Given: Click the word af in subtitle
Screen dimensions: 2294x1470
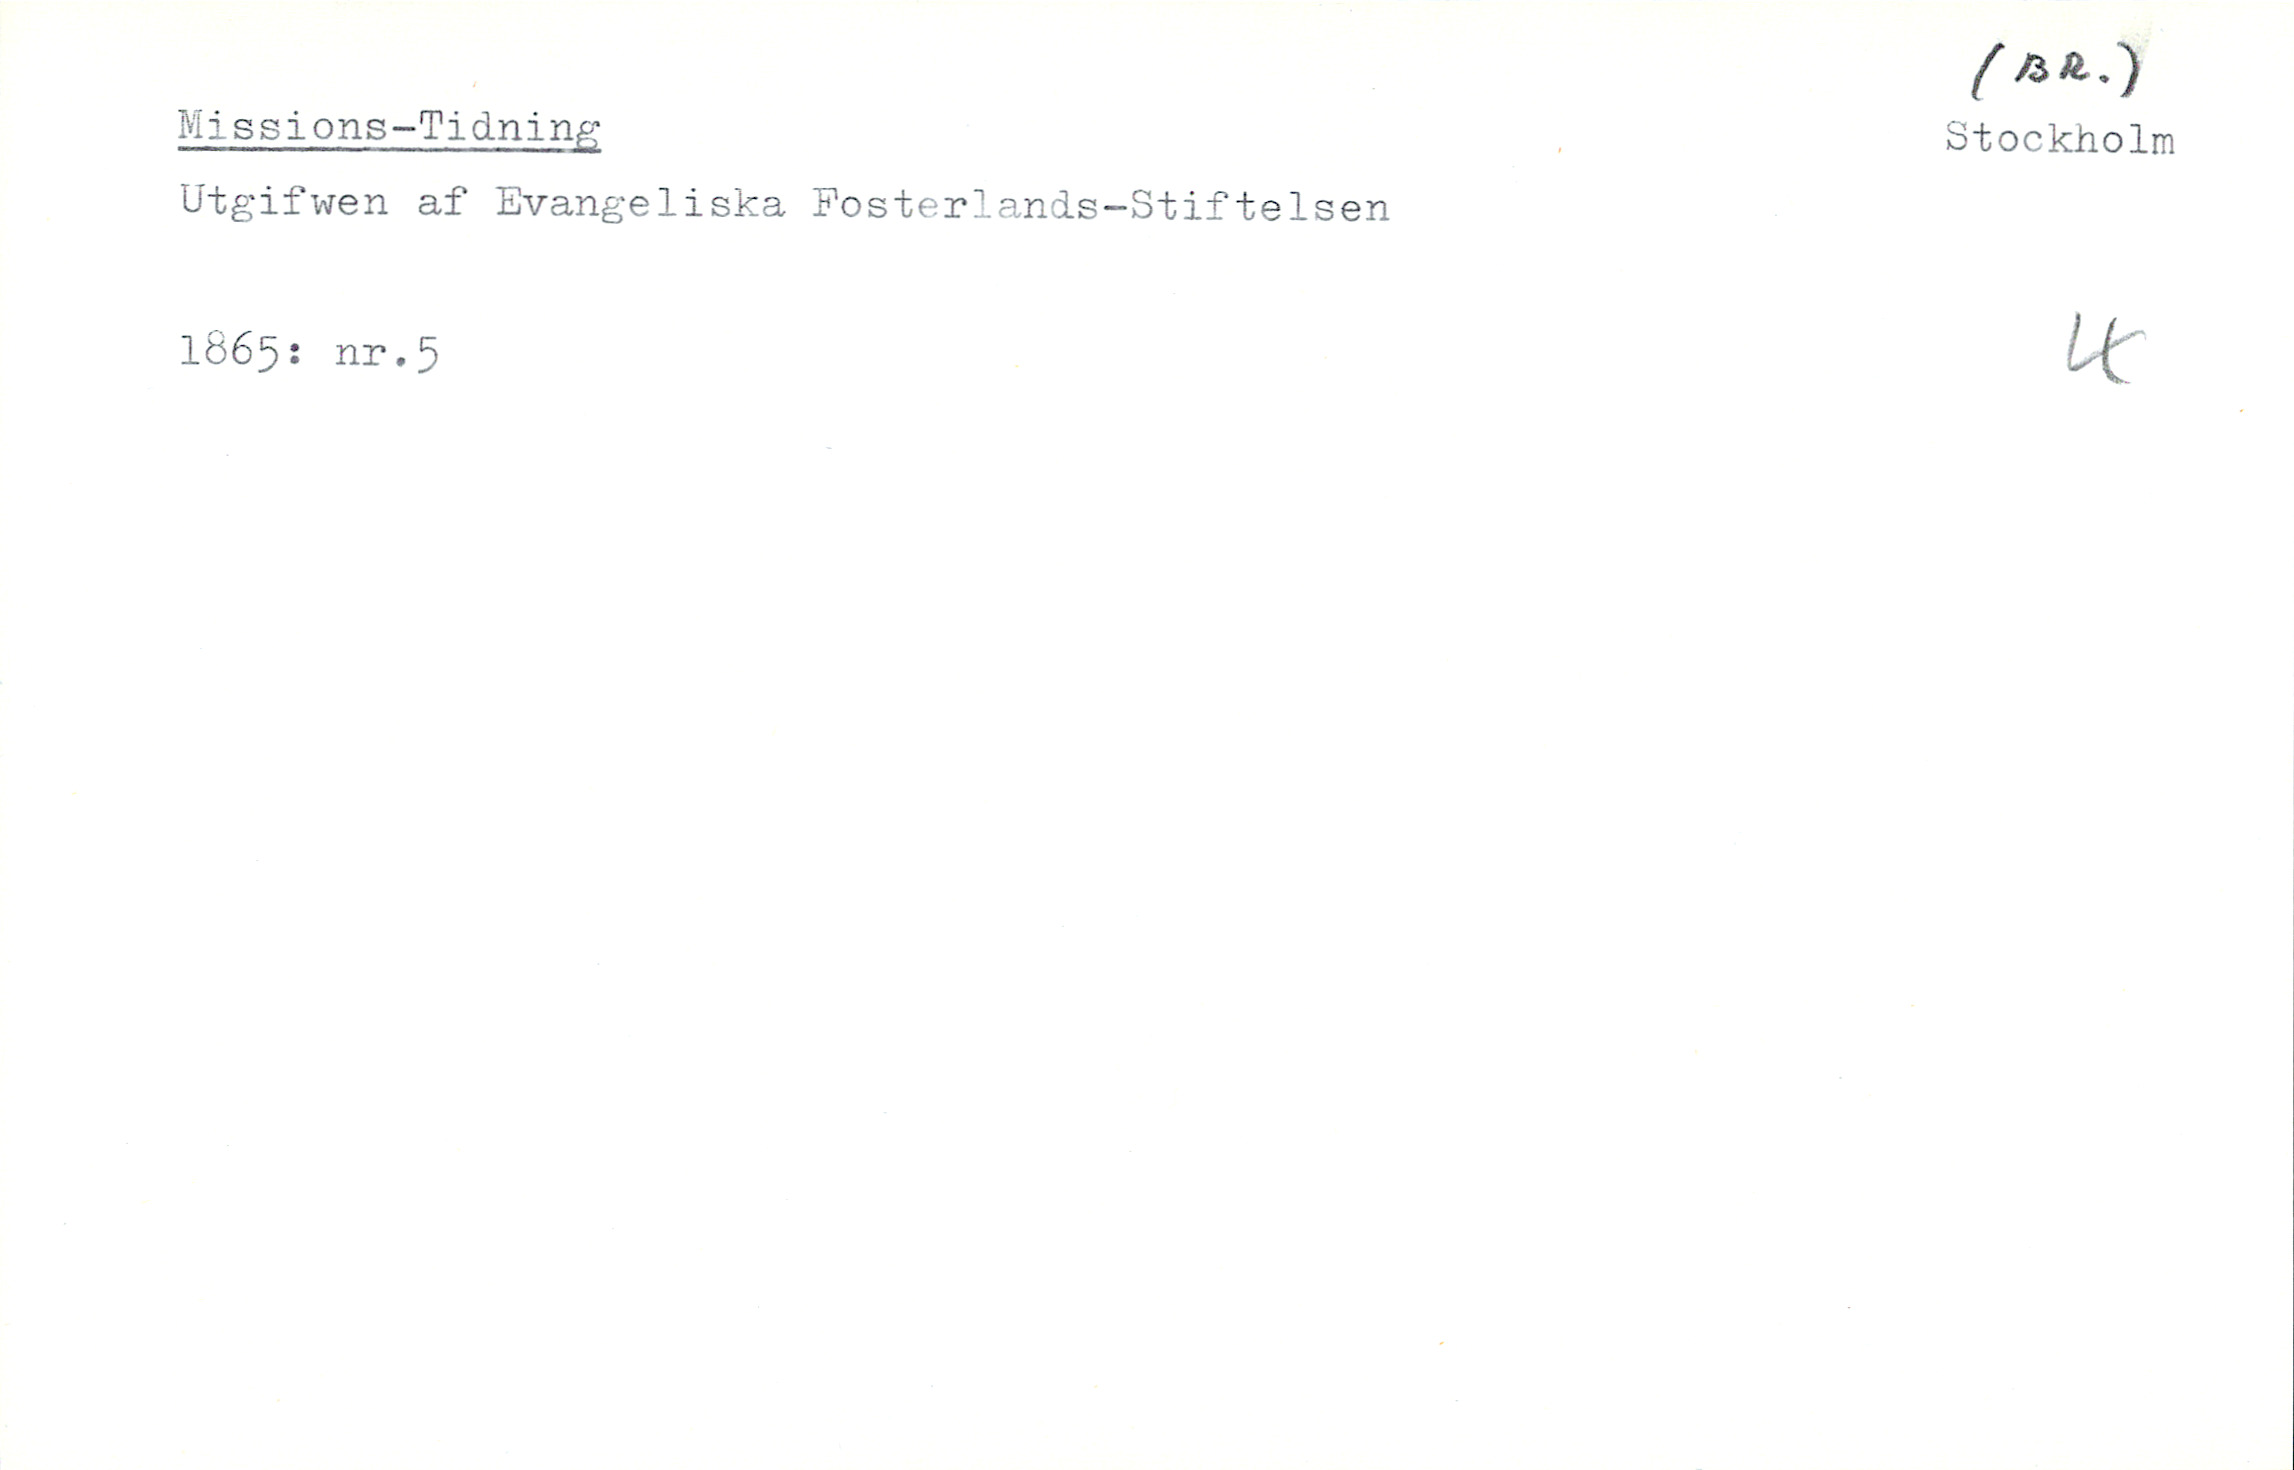Looking at the screenshot, I should coord(442,202).
